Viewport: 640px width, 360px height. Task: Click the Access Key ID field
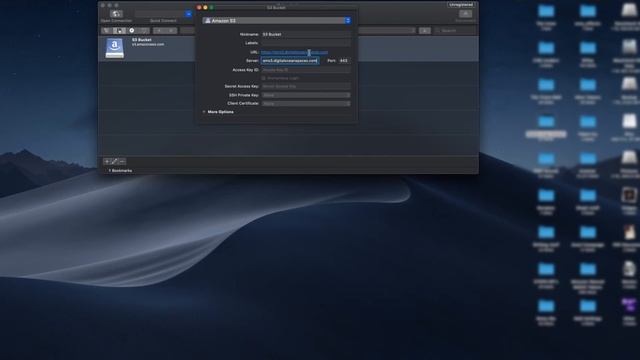[x=306, y=70]
